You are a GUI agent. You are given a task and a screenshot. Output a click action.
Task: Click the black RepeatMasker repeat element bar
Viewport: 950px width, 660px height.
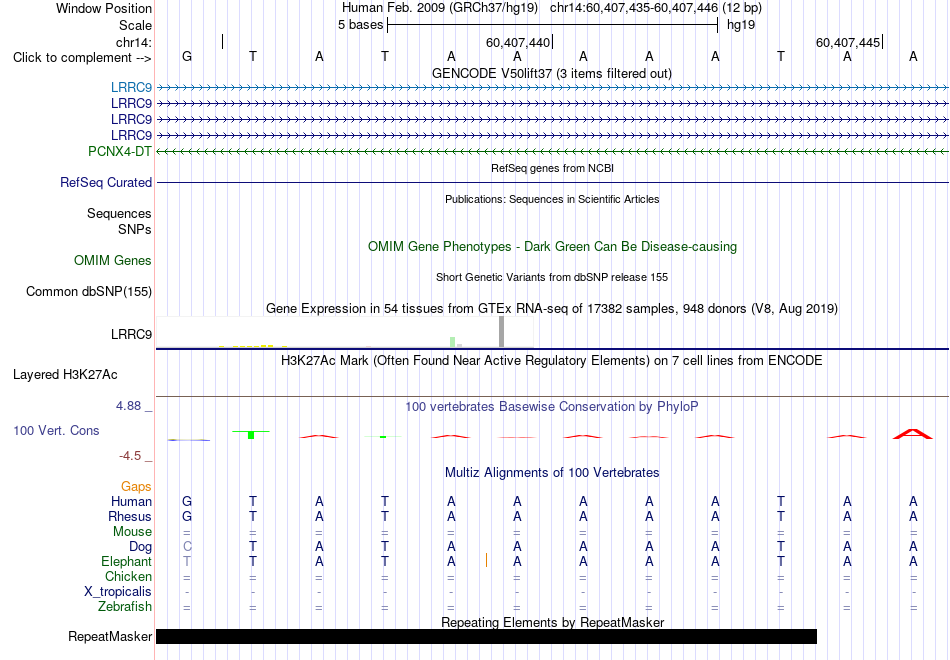pos(487,636)
